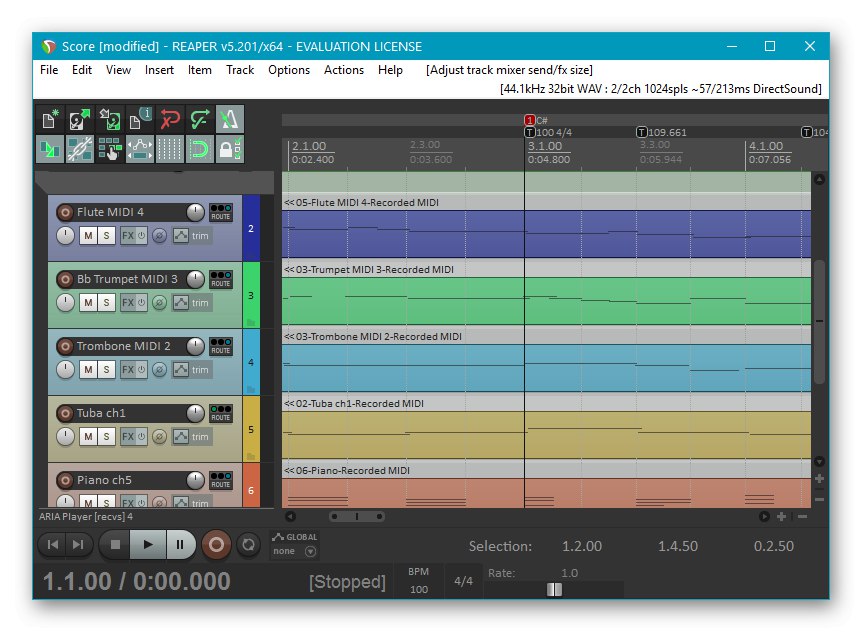Arm record on Bb Trumpet MIDI 3 track
Image resolution: width=862 pixels, height=632 pixels.
tap(65, 279)
